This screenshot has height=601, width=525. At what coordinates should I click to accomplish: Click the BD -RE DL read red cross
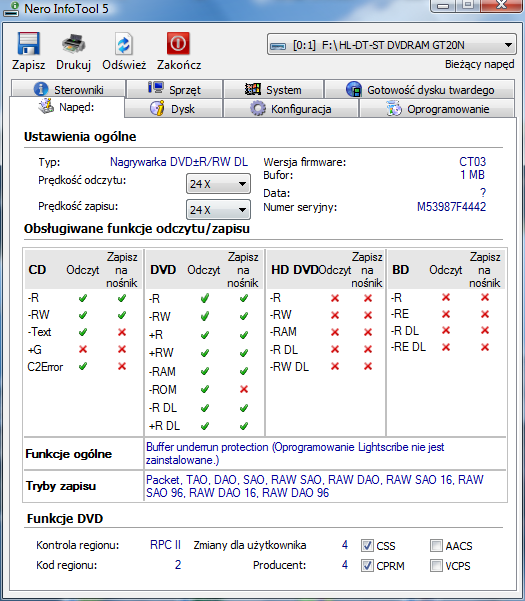pos(446,347)
